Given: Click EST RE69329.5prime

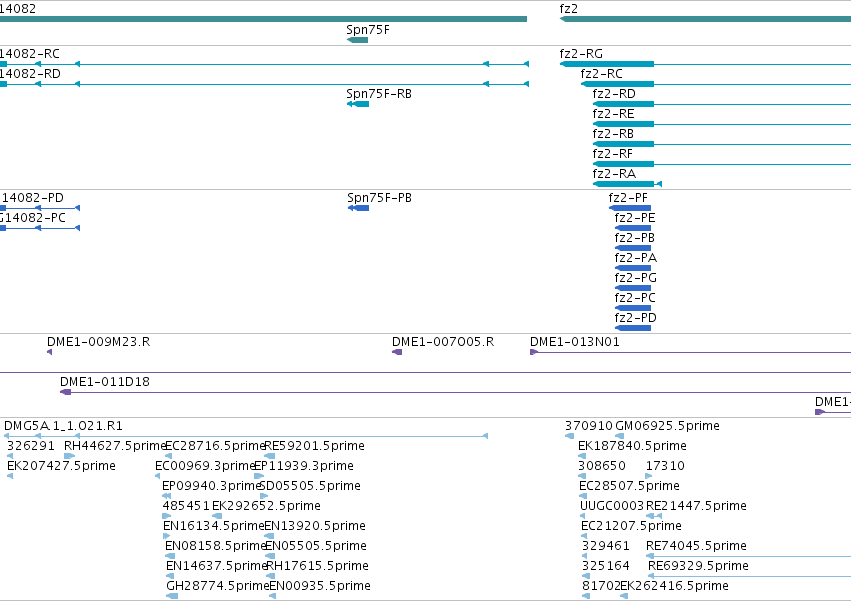Looking at the screenshot, I should pos(698,566).
